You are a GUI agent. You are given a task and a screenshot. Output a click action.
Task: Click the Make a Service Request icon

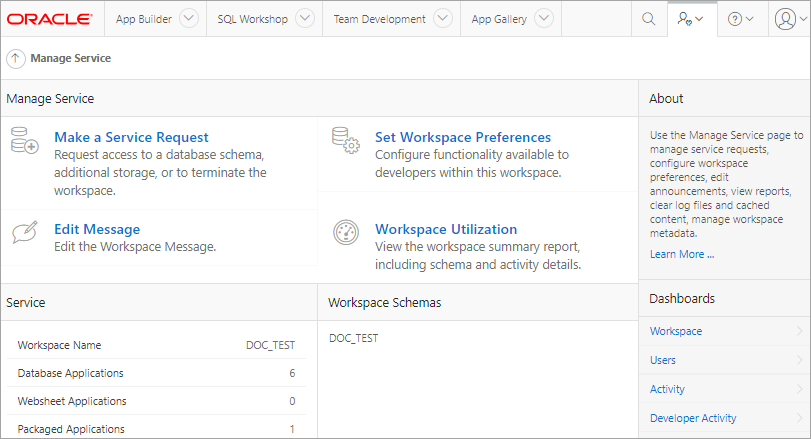(x=24, y=142)
